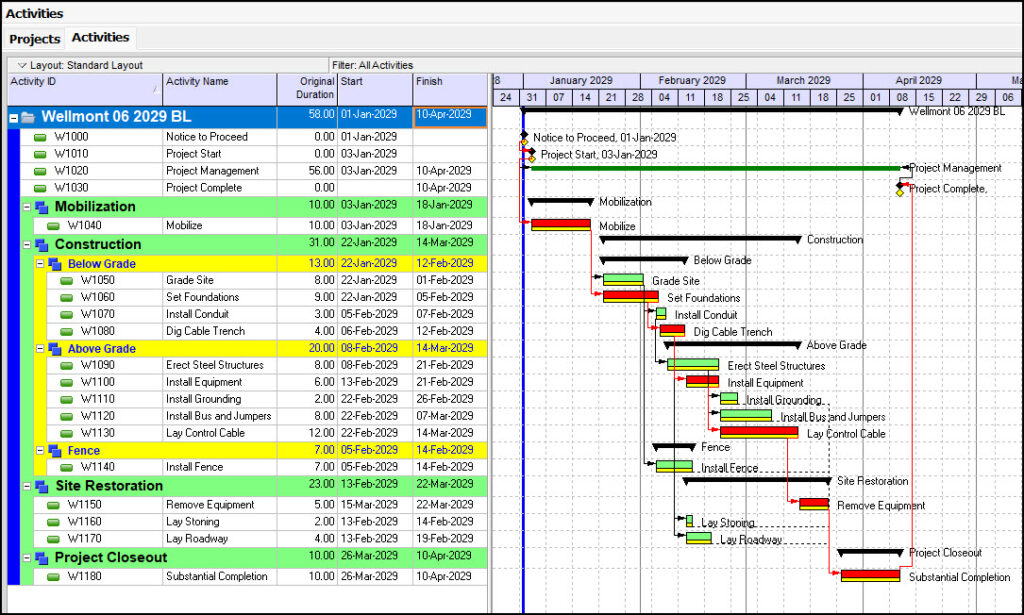Select the Install Bus and Jumpers activity name
The image size is (1024, 615).
[x=219, y=417]
